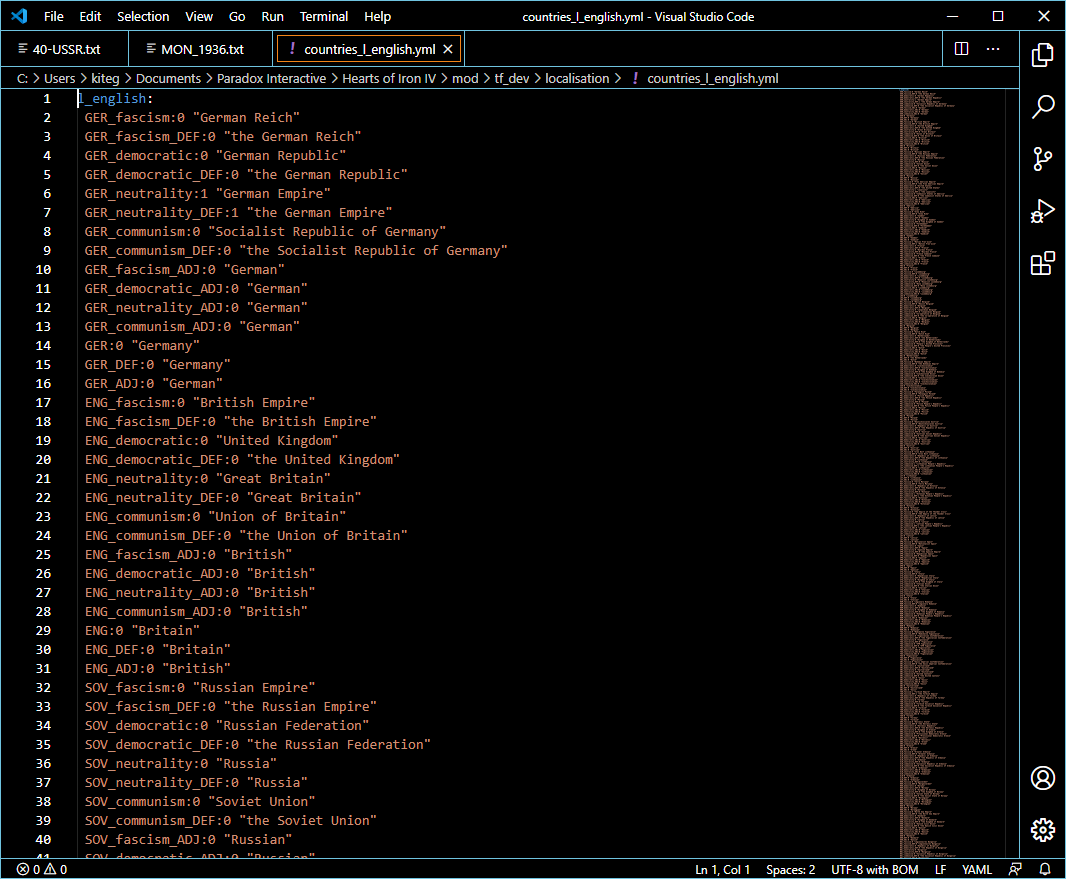This screenshot has height=879, width=1066.
Task: Click the VS Code logo icon
Action: click(19, 16)
